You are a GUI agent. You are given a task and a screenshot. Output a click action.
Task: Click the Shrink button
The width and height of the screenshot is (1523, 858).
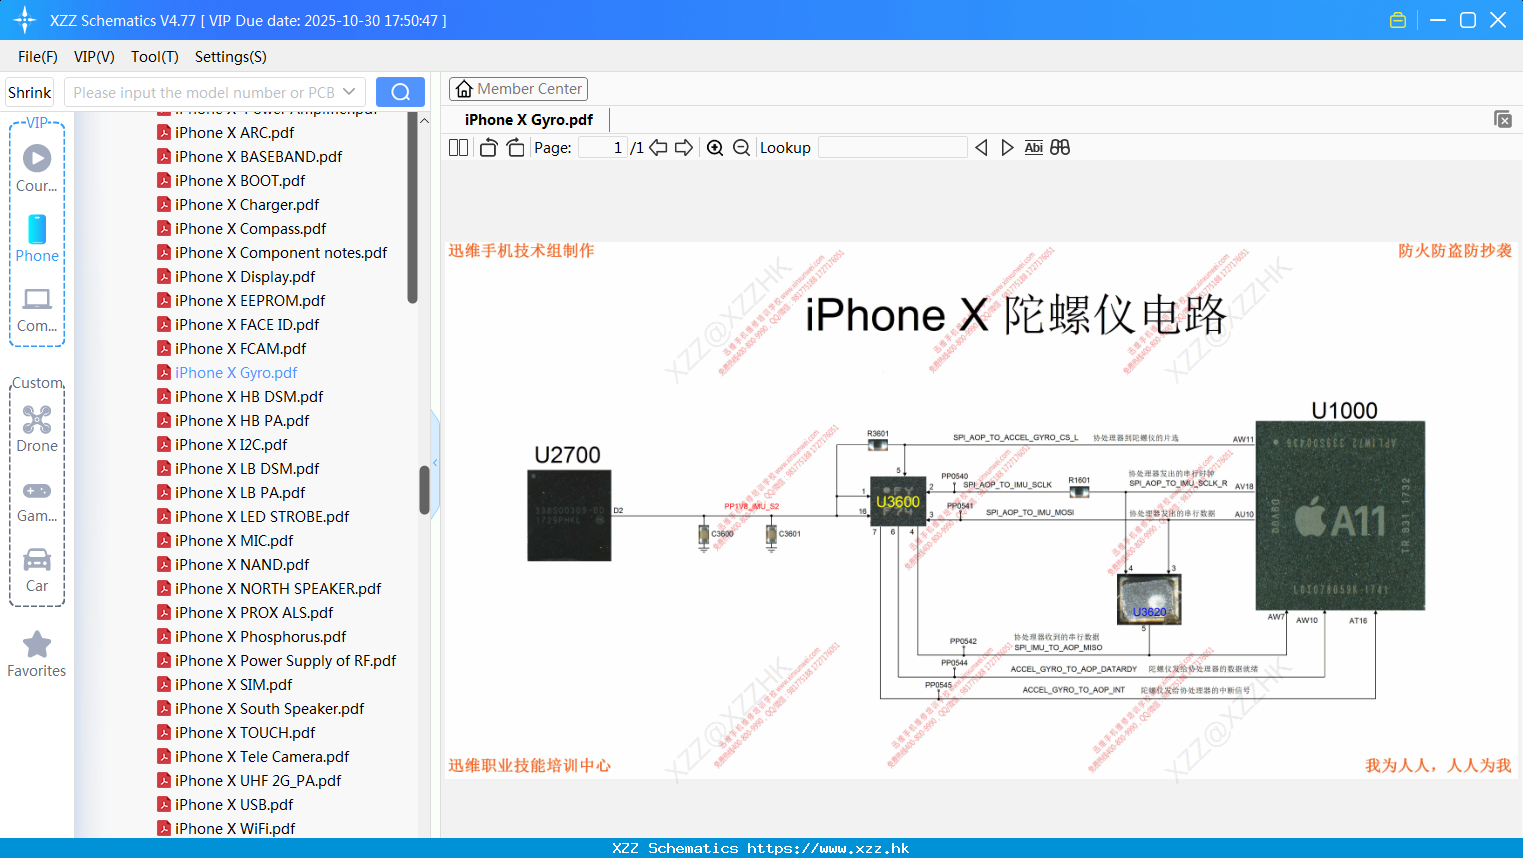point(29,92)
